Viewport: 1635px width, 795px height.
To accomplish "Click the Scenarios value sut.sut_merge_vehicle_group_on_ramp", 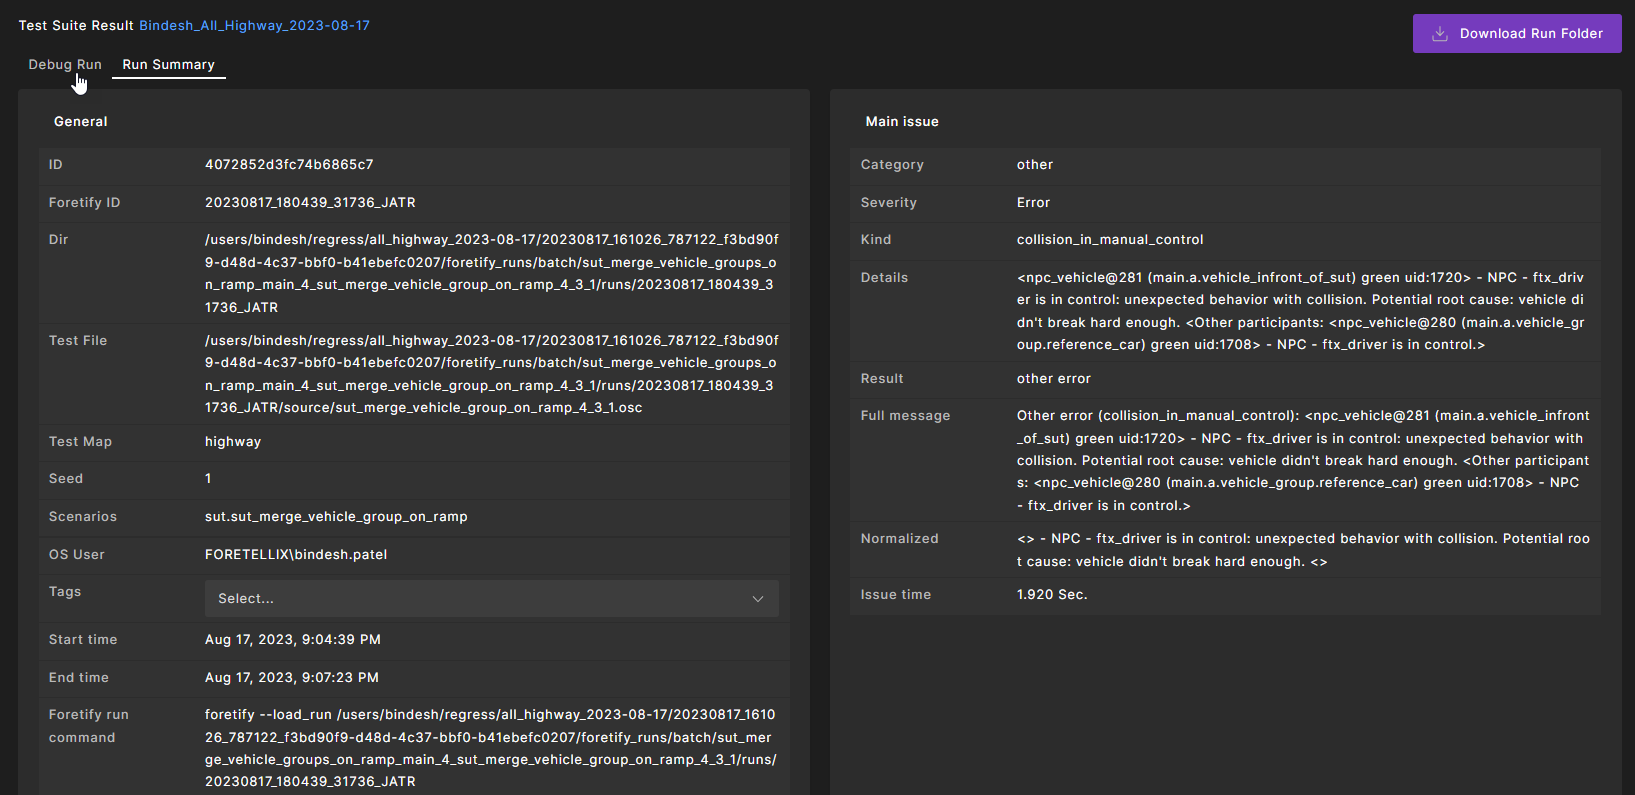I will click(336, 517).
